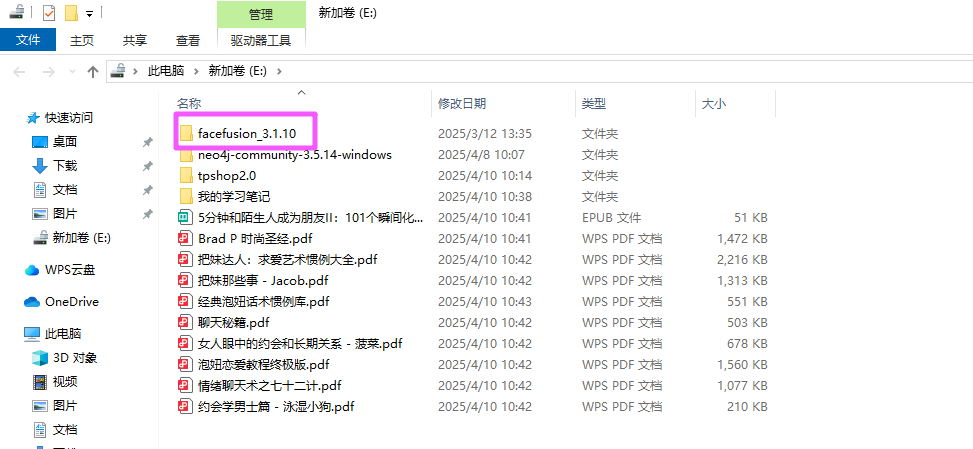
Task: Select 约会学男士篇 - 泳湿小狗.pdf
Action: click(276, 407)
